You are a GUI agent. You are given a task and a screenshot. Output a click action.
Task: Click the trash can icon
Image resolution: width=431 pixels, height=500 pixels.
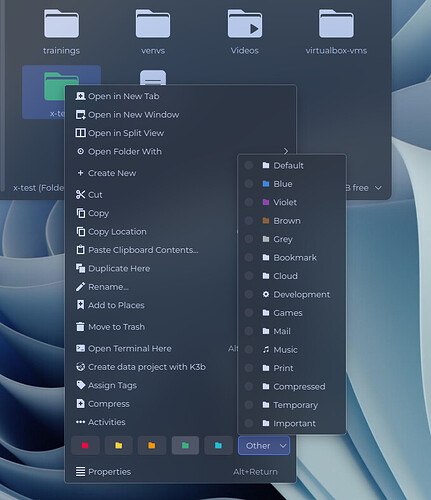tap(80, 327)
